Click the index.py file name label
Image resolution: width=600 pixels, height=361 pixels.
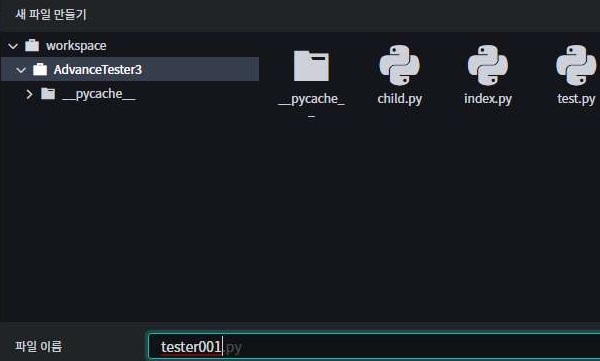point(488,99)
